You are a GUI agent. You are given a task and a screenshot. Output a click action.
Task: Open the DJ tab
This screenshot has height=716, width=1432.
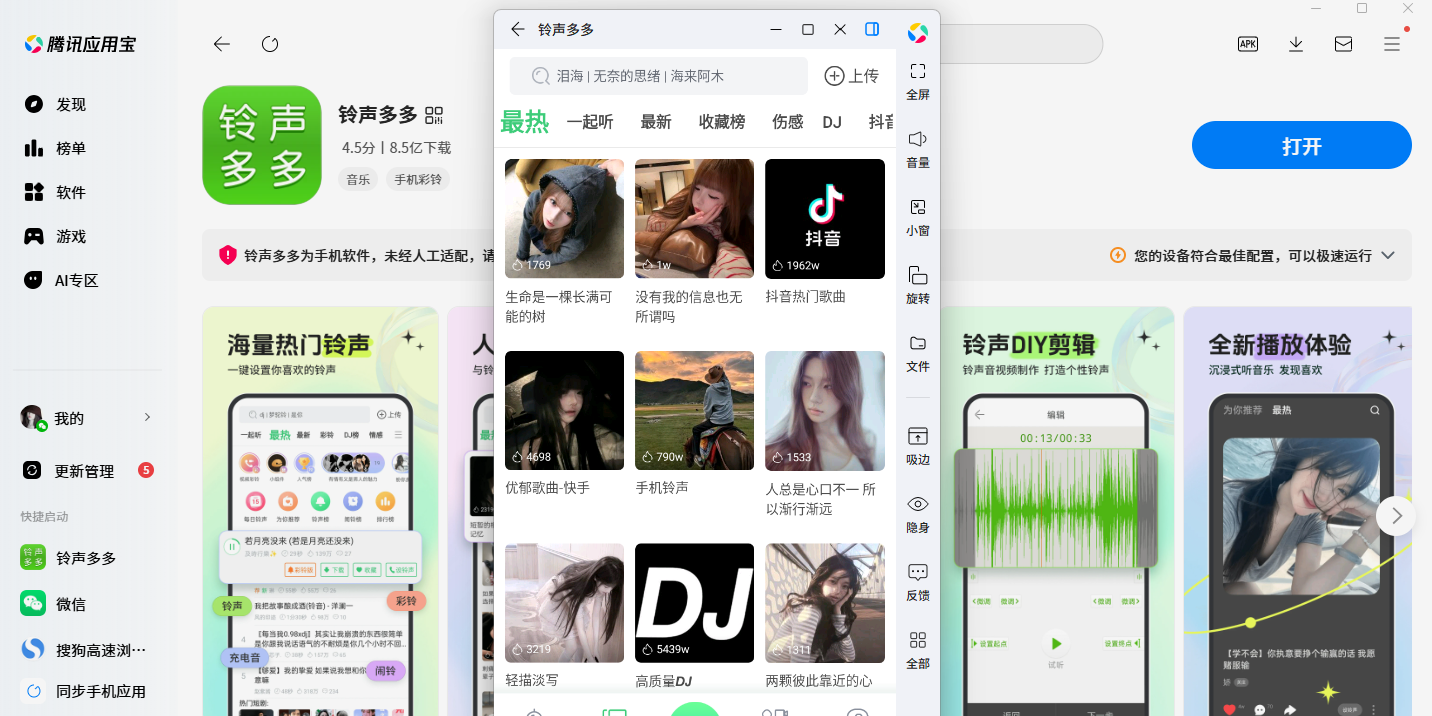click(832, 122)
